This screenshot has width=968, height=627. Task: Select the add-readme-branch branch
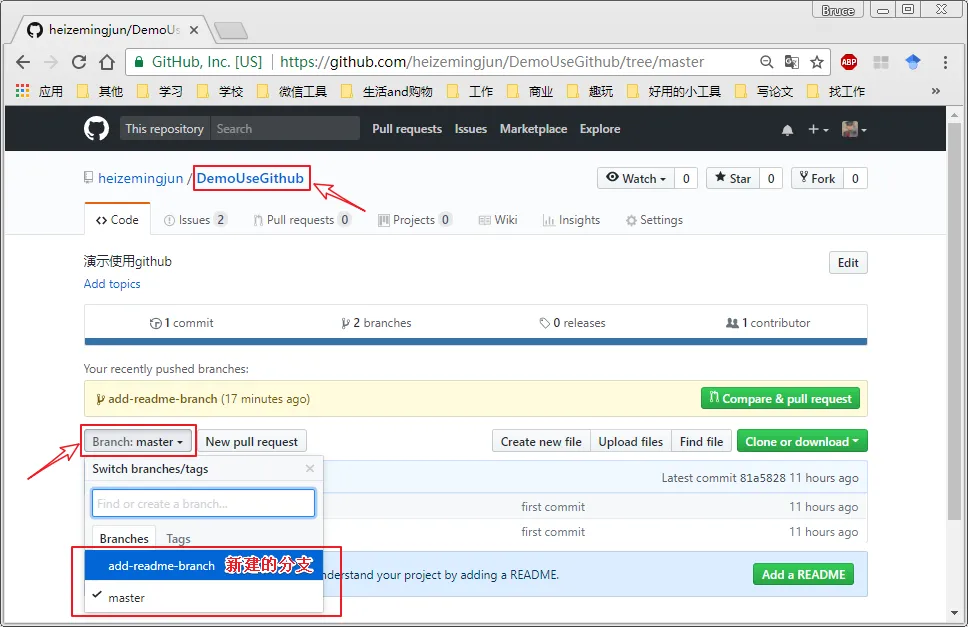(x=162, y=566)
